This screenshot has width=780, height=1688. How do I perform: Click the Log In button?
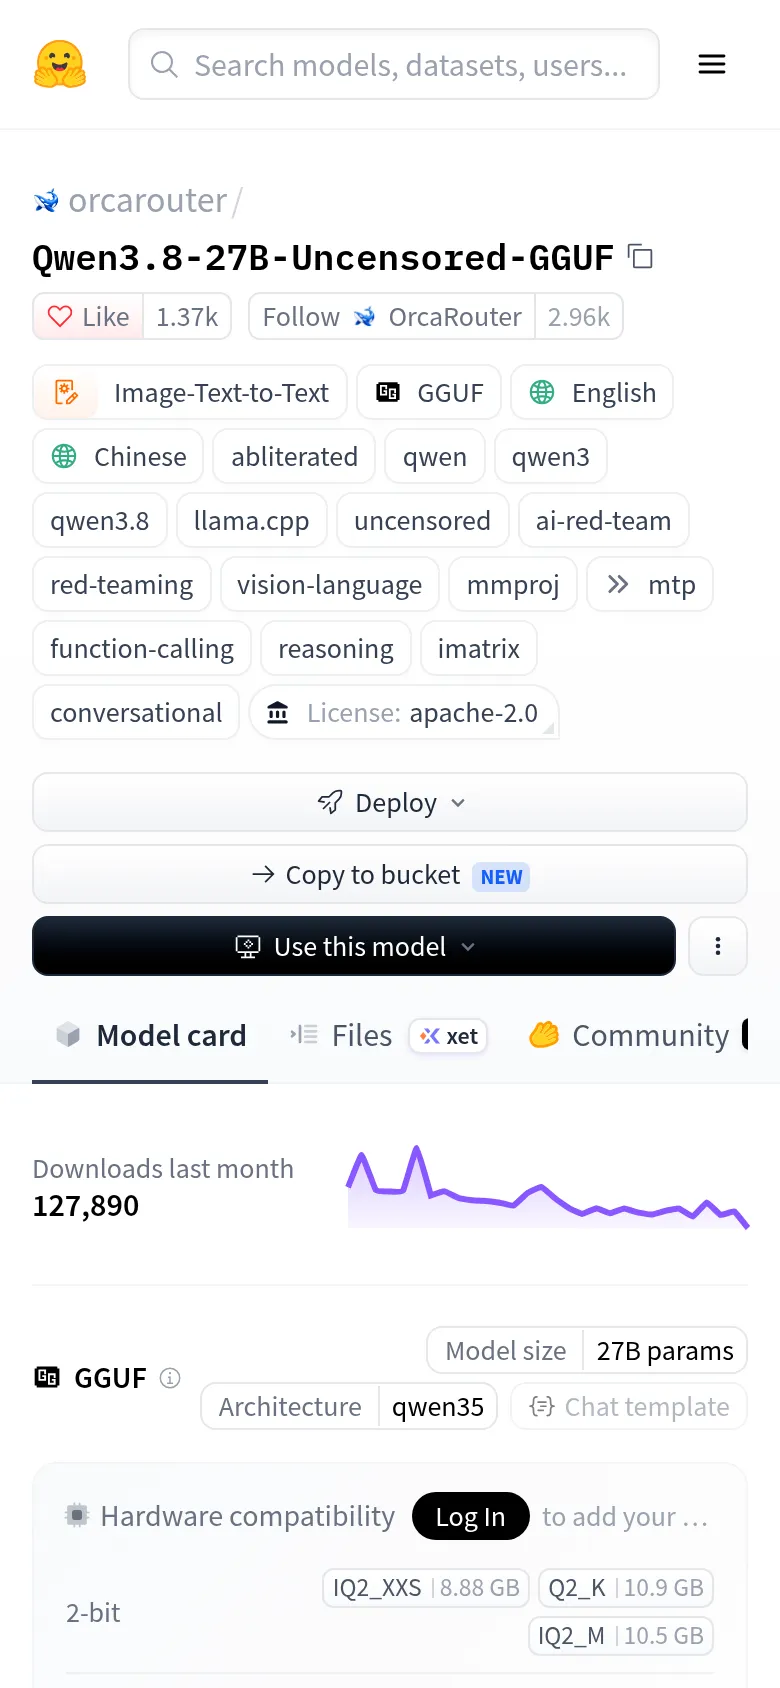pyautogui.click(x=470, y=1517)
